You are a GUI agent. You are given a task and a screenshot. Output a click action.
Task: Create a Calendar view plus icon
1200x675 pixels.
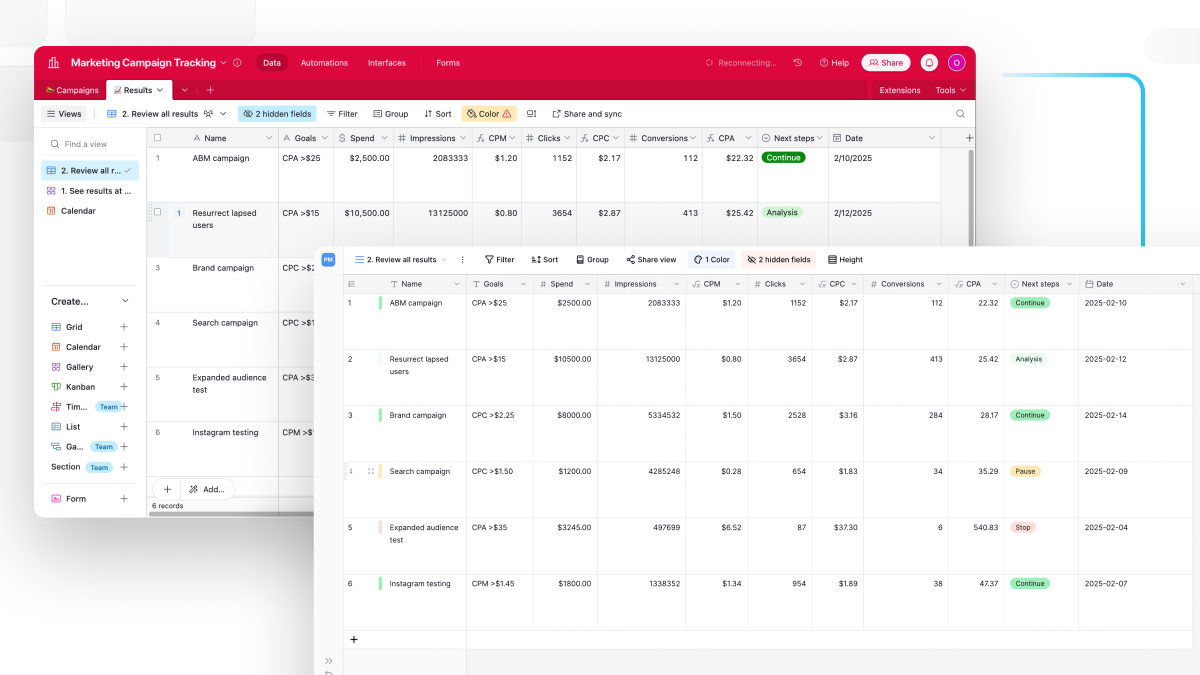(124, 347)
